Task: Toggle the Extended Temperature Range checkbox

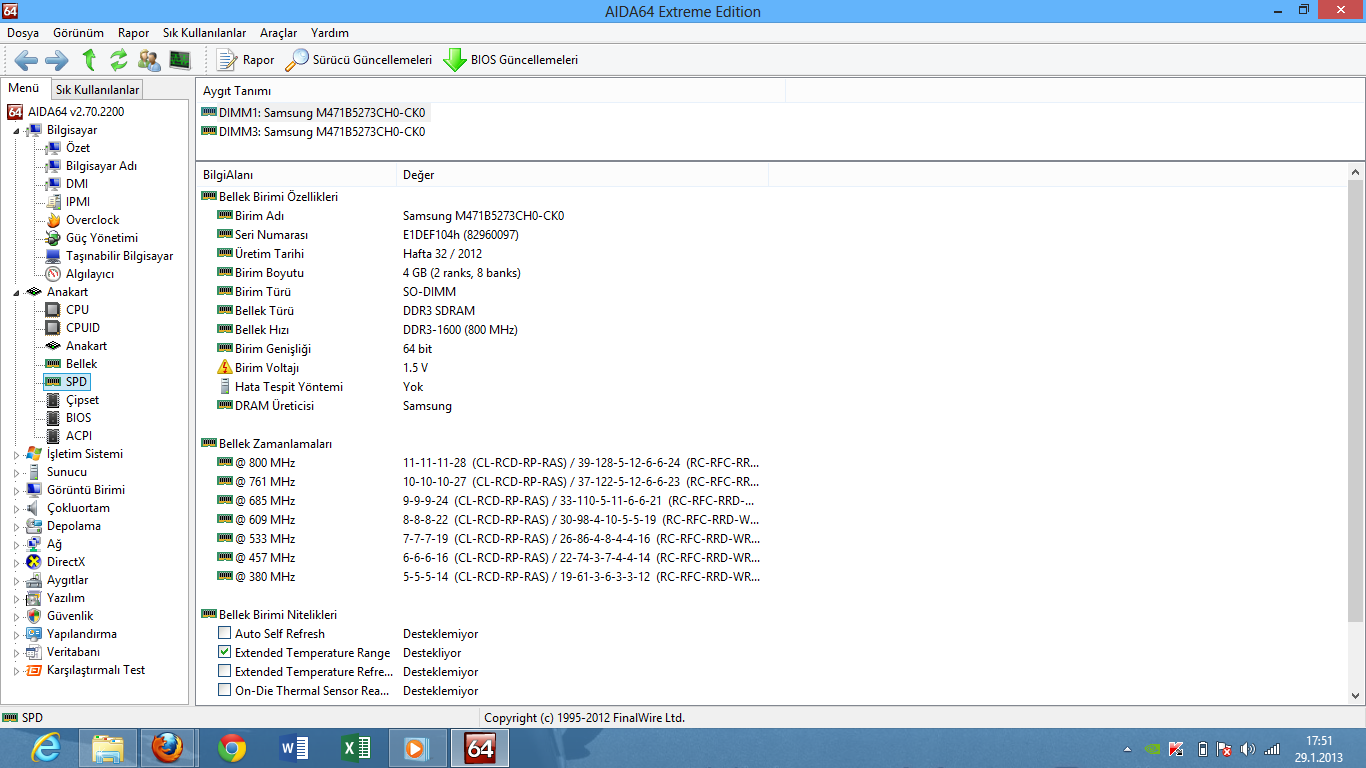Action: [x=225, y=653]
